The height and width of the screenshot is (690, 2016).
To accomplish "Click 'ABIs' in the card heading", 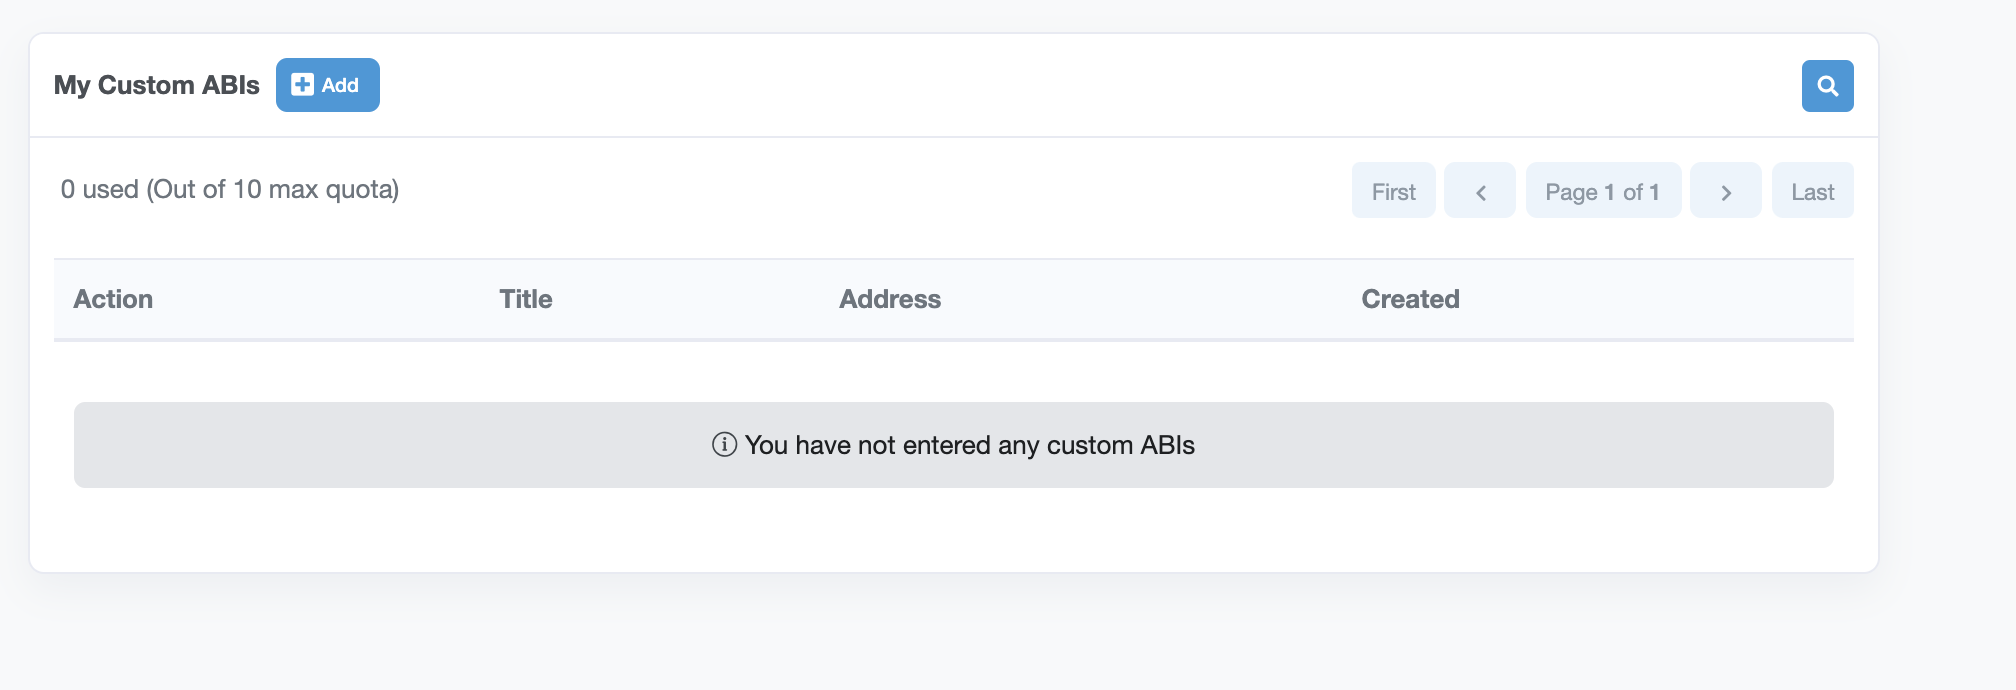I will pos(230,85).
